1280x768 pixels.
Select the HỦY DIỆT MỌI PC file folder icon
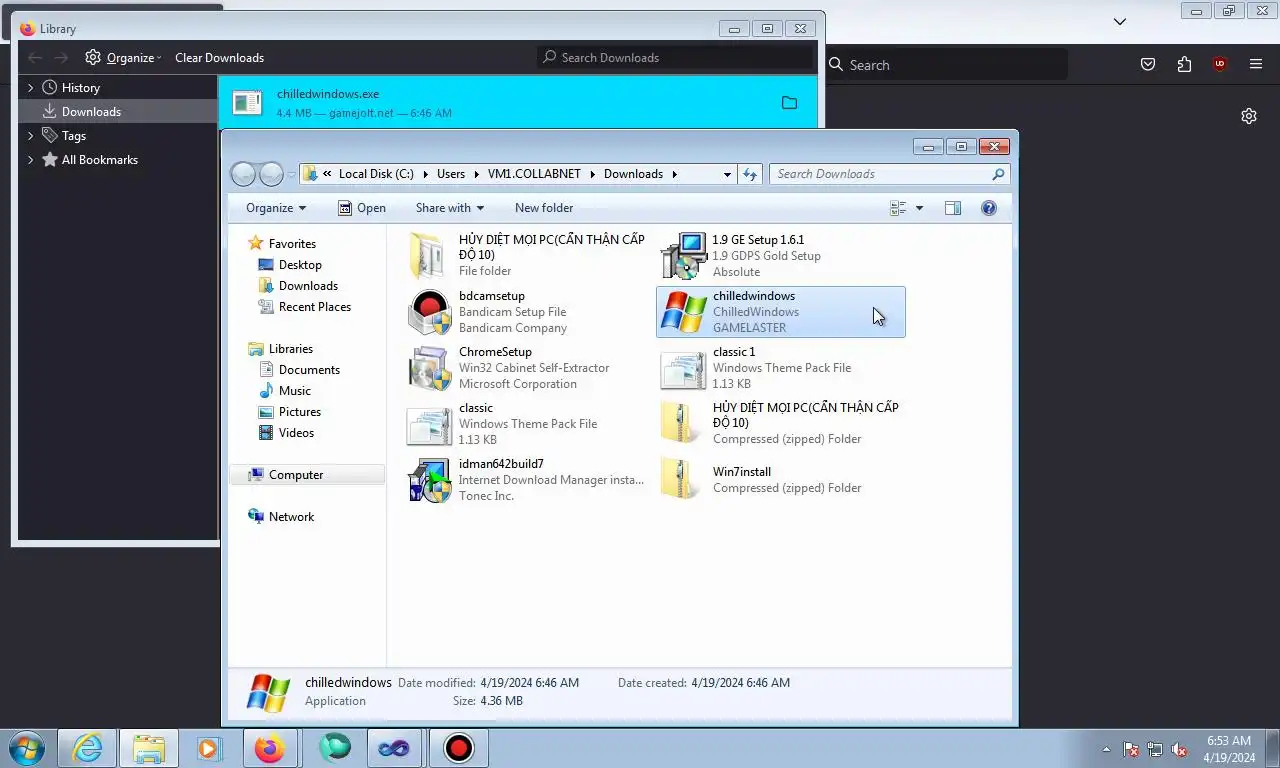coord(430,256)
